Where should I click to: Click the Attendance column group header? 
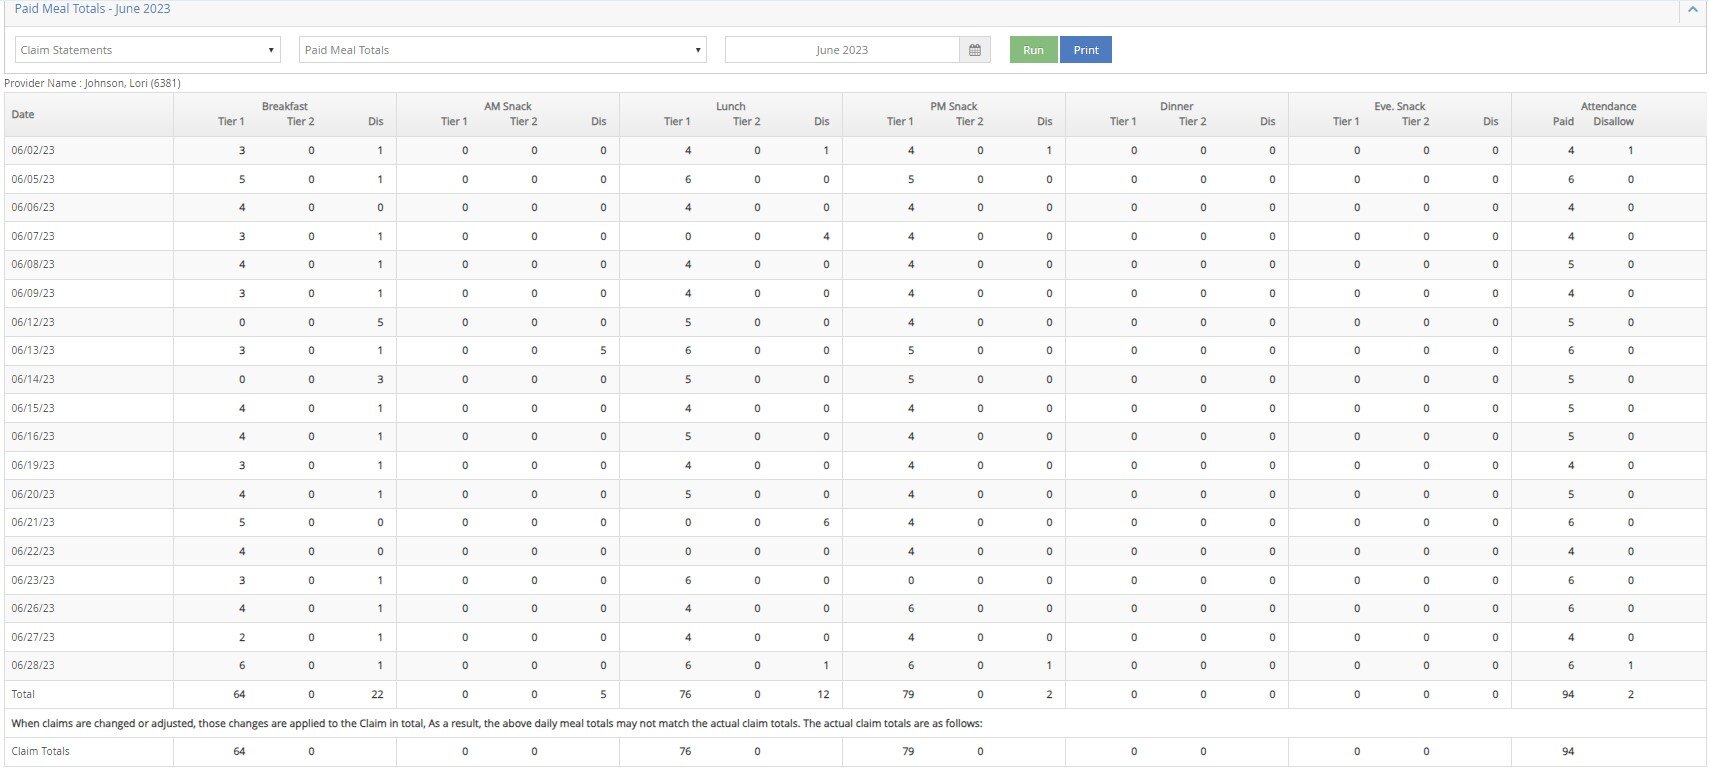point(1608,106)
